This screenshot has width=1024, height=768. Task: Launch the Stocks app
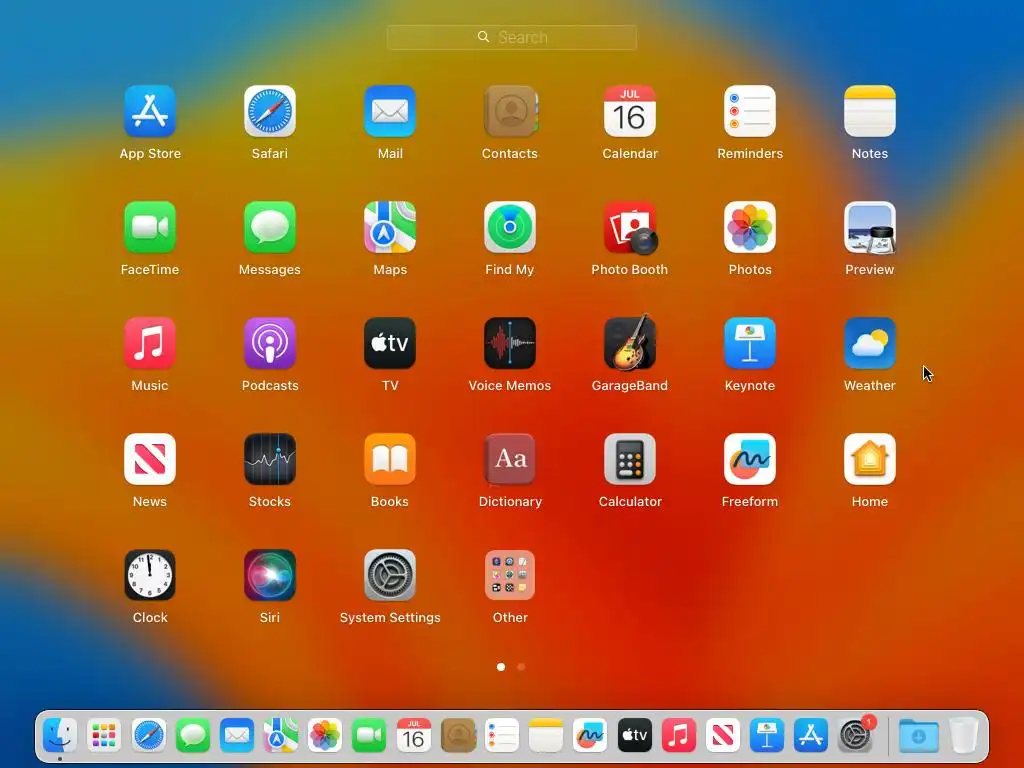coord(270,459)
